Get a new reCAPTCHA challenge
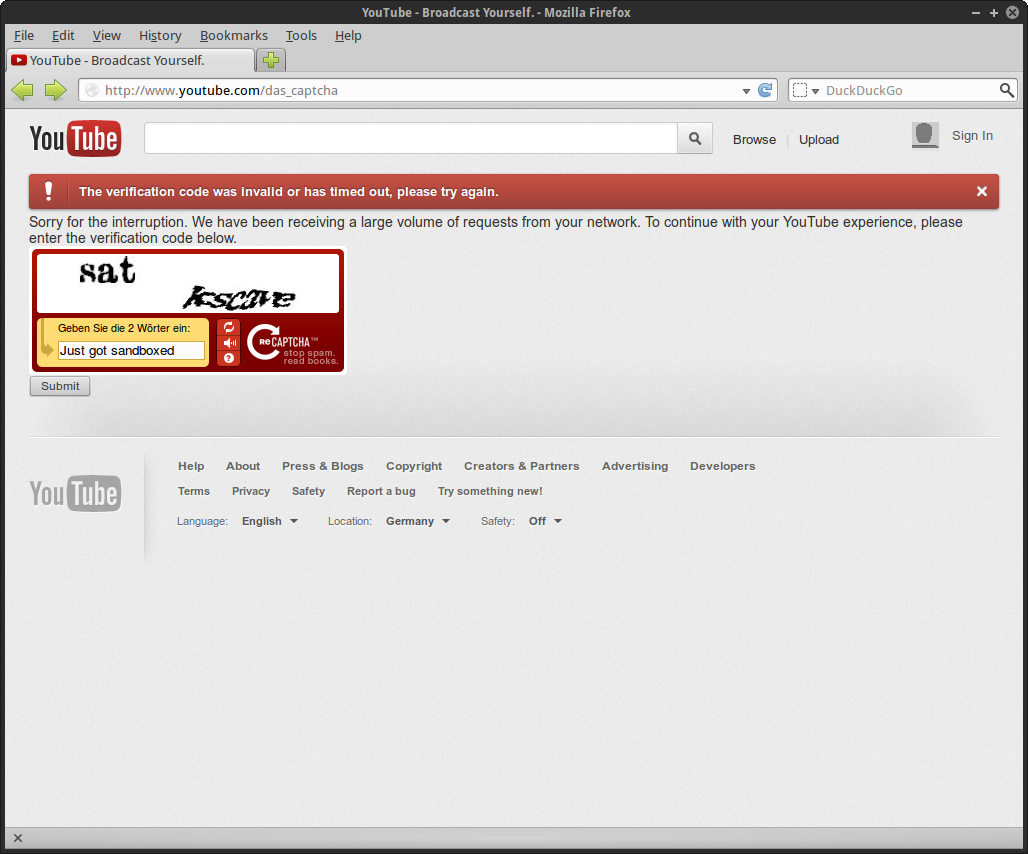Image resolution: width=1028 pixels, height=854 pixels. click(229, 327)
